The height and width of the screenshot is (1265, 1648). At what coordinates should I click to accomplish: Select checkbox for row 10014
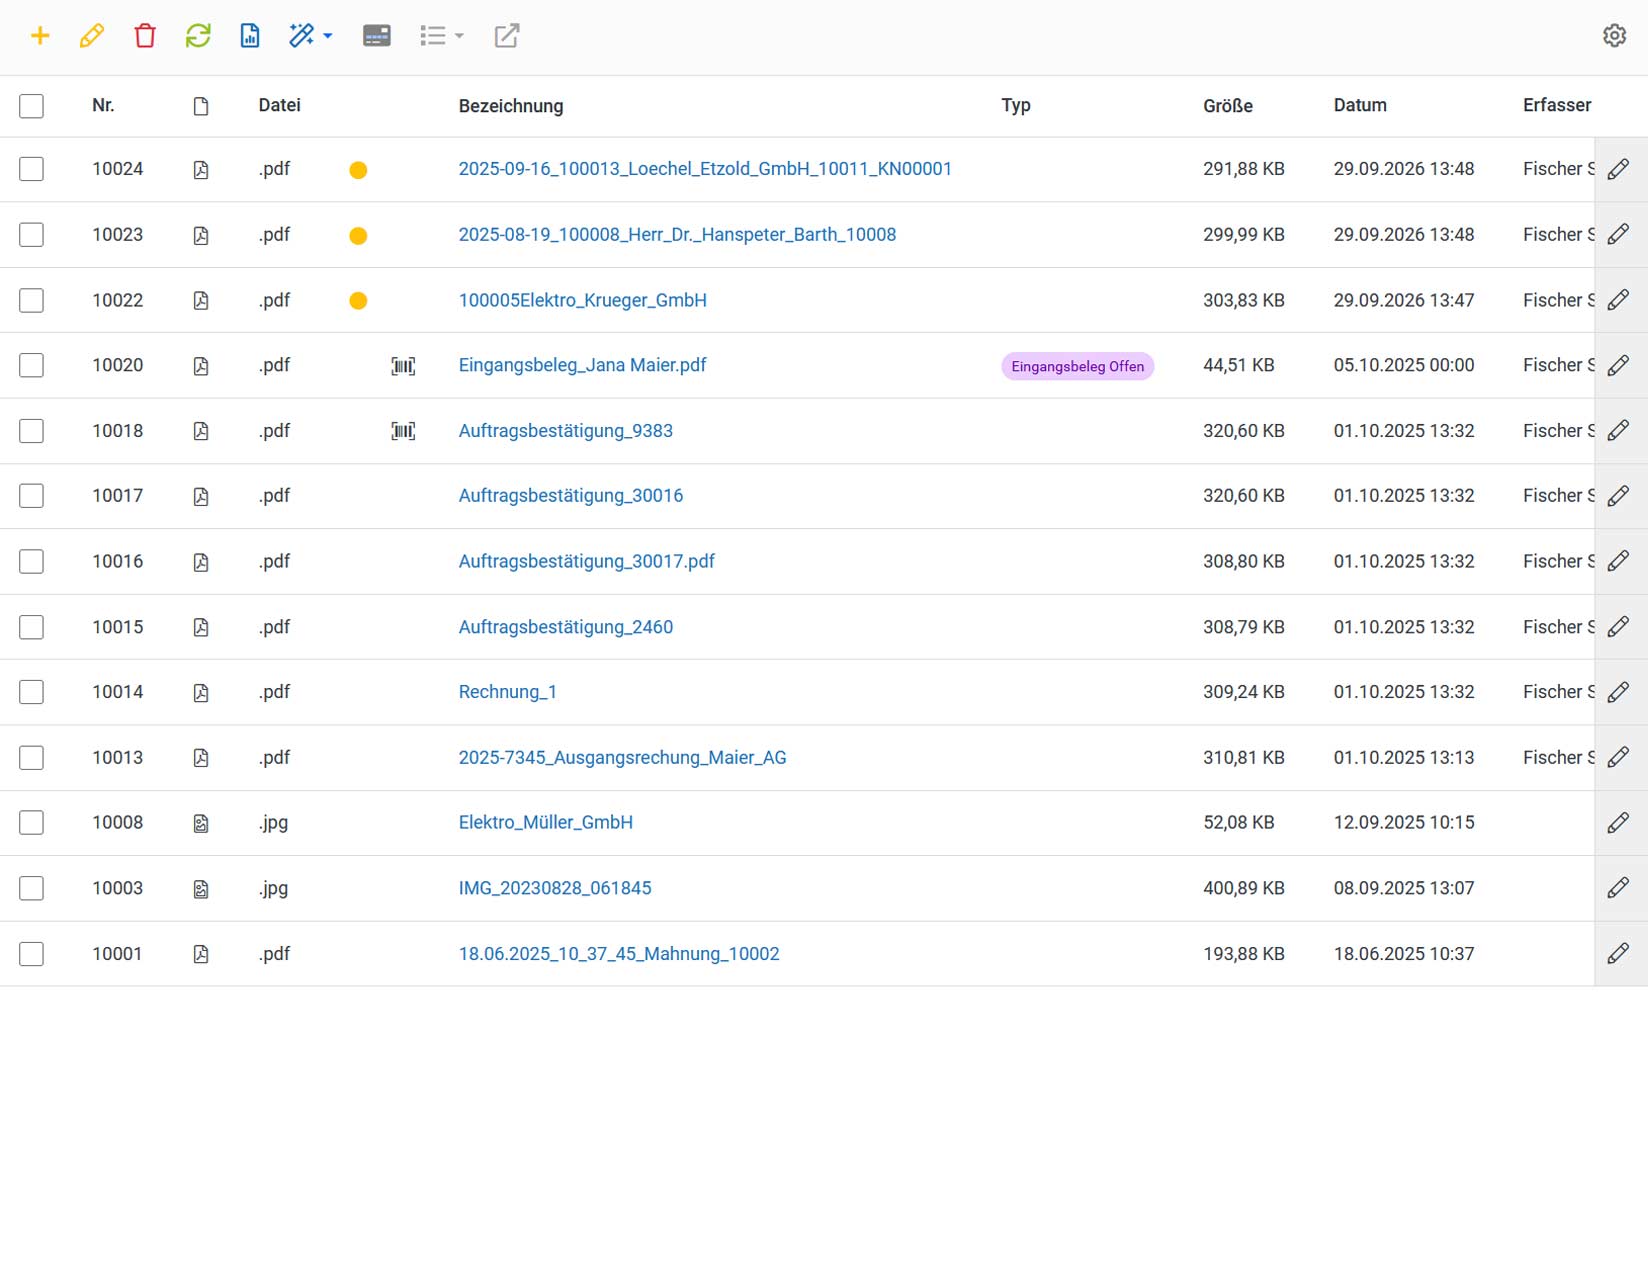pos(32,692)
